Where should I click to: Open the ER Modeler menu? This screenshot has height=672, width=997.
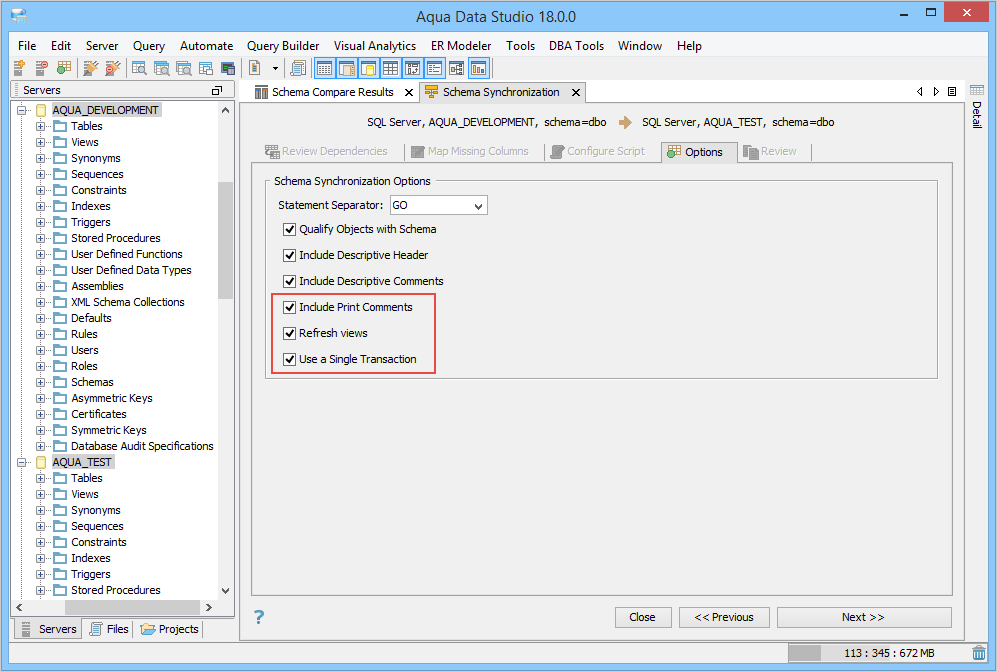(461, 46)
